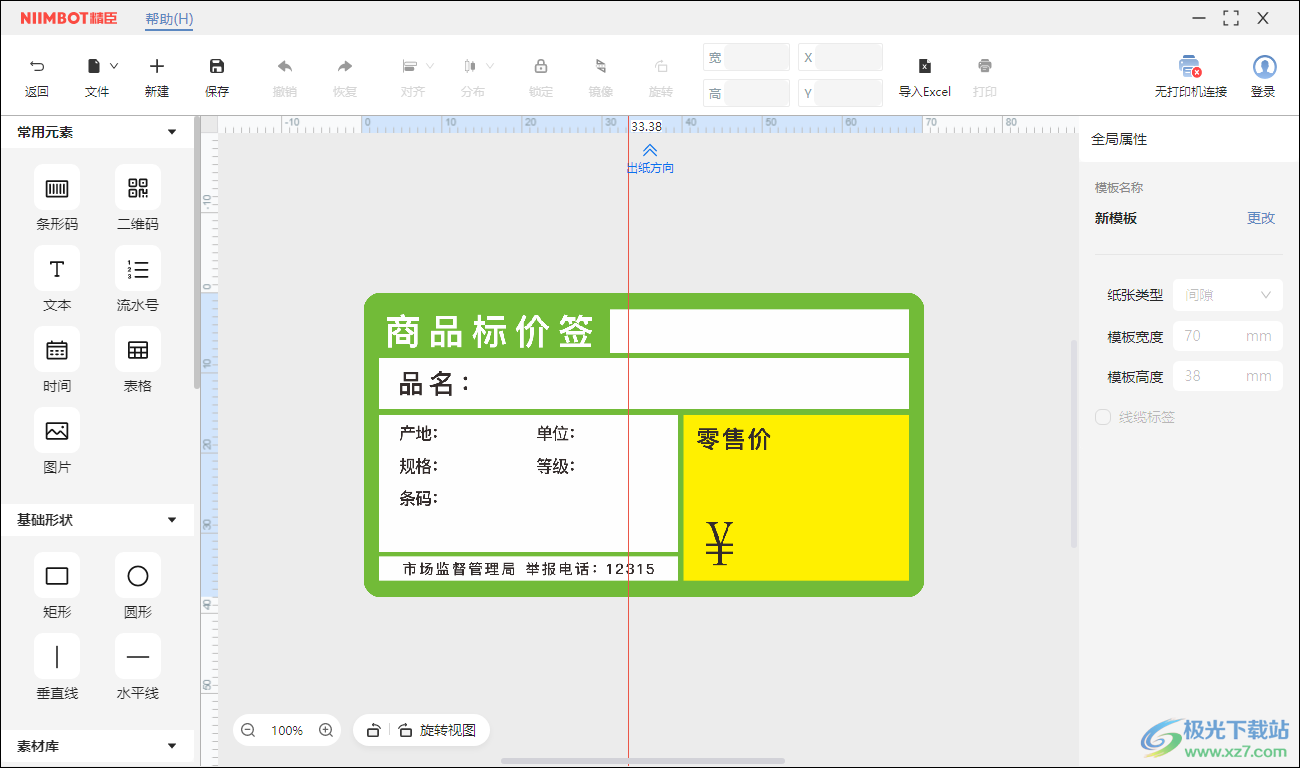
Task: Click the horizontal scrollbar below the canvas
Action: 643,761
